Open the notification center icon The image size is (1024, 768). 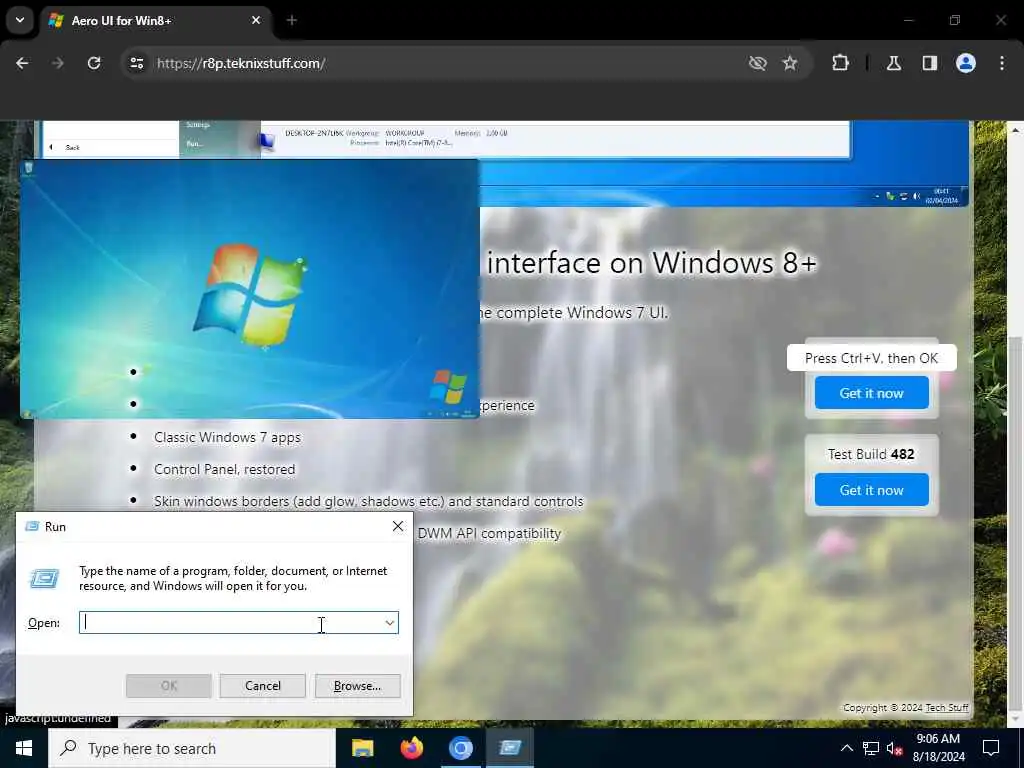pos(991,748)
